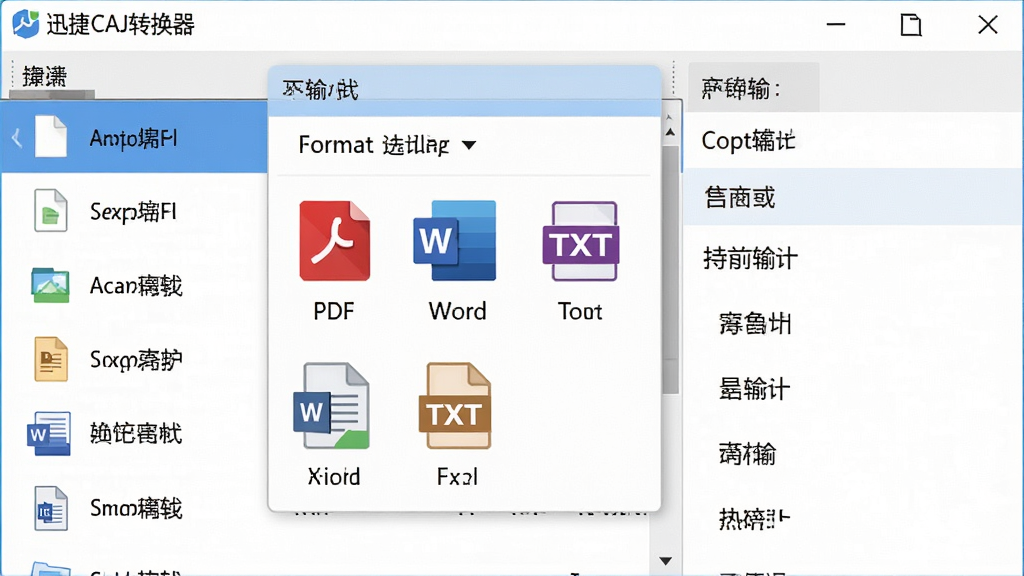This screenshot has width=1024, height=576.
Task: Select the brown TXT icon labeled Fxal
Action: click(455, 406)
